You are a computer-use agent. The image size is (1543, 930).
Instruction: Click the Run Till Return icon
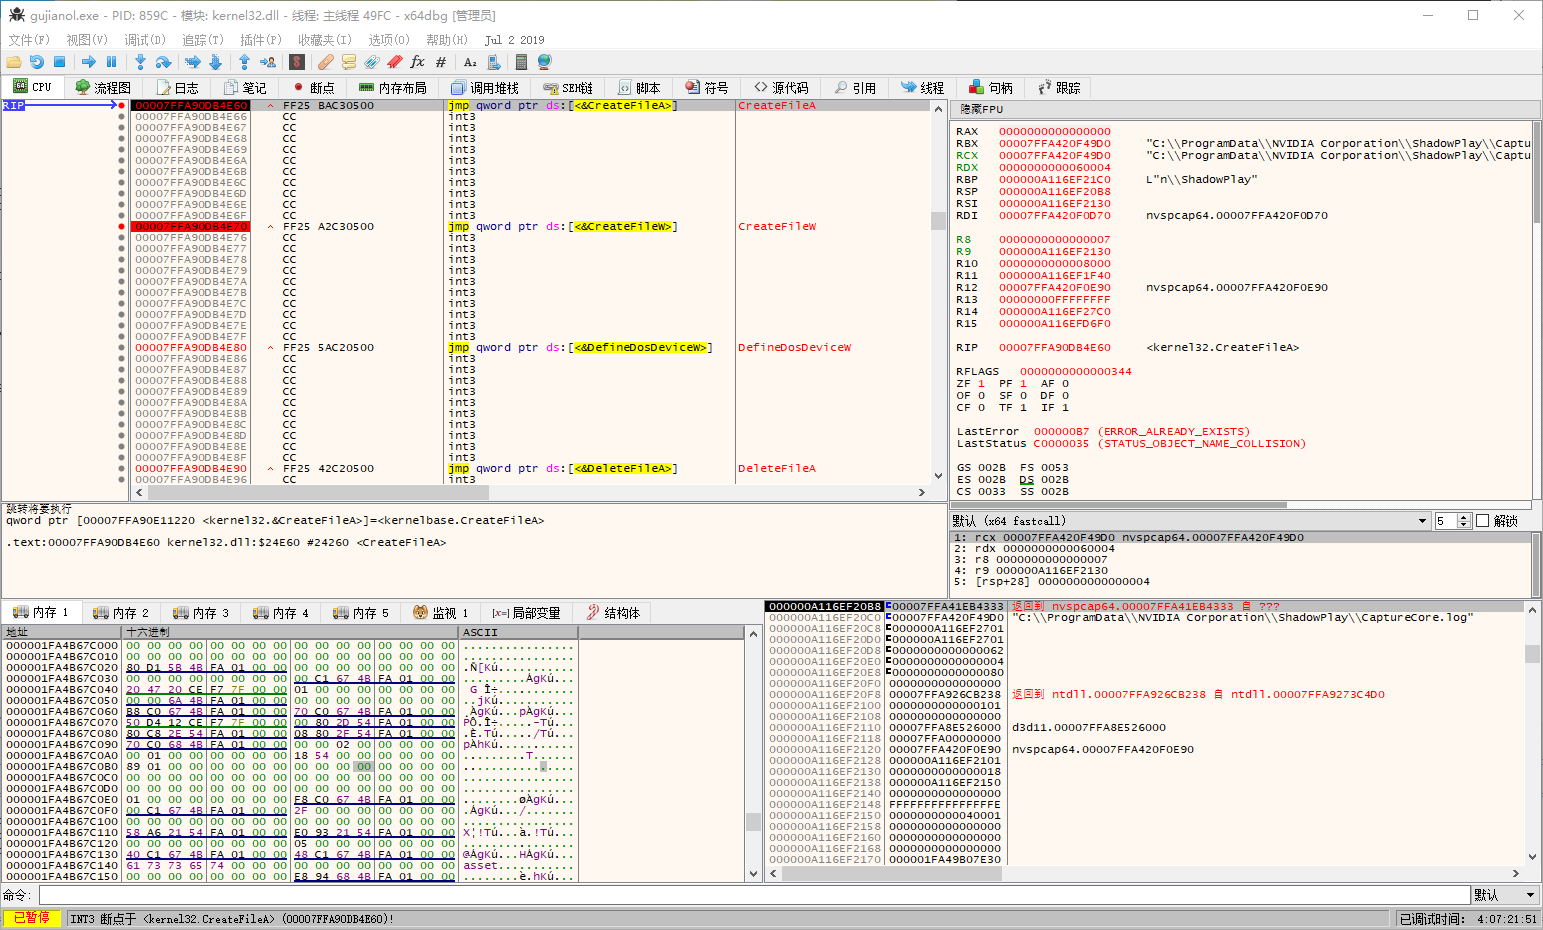click(245, 62)
